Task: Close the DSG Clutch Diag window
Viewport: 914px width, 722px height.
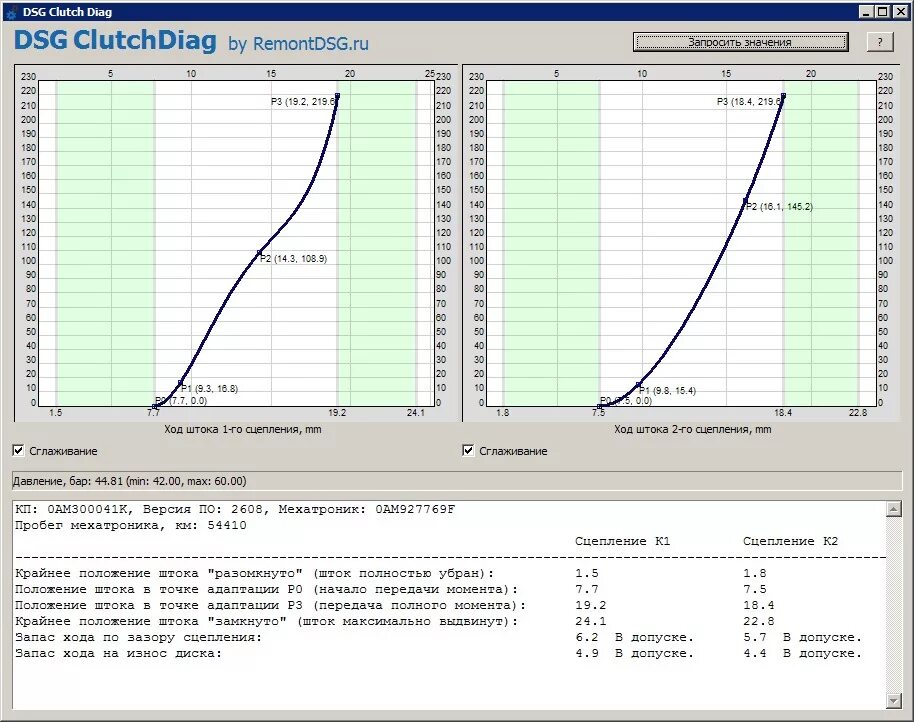Action: (x=899, y=12)
